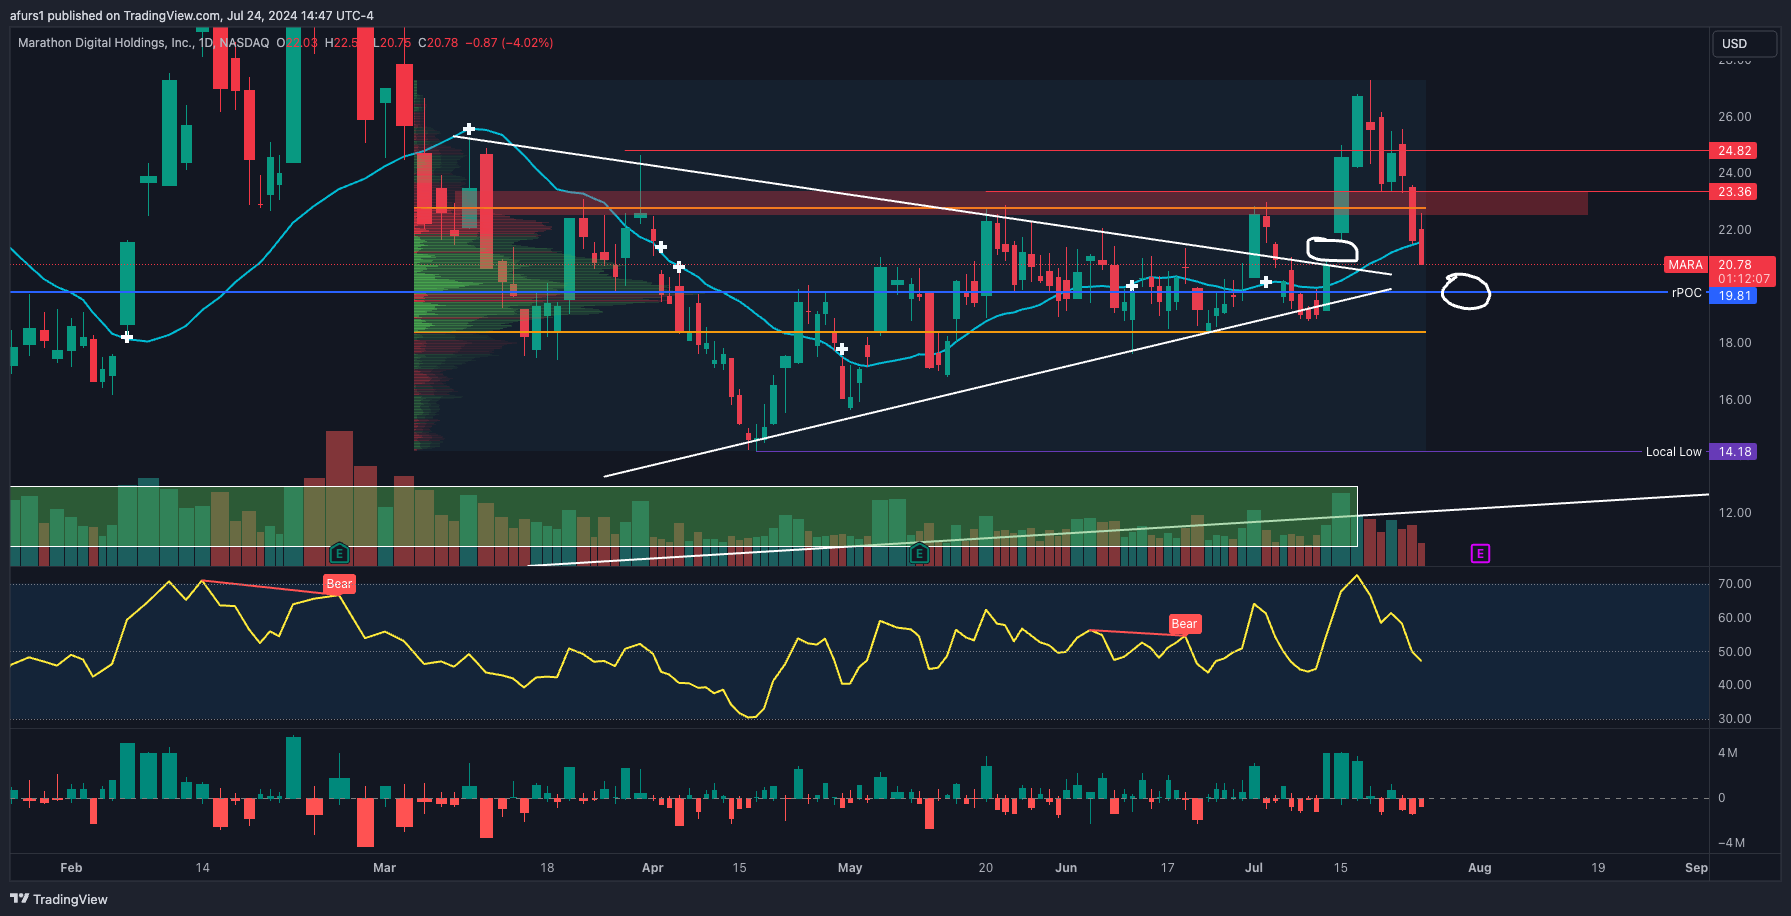Click the 'rPOC' text label
1791x916 pixels.
click(1686, 293)
